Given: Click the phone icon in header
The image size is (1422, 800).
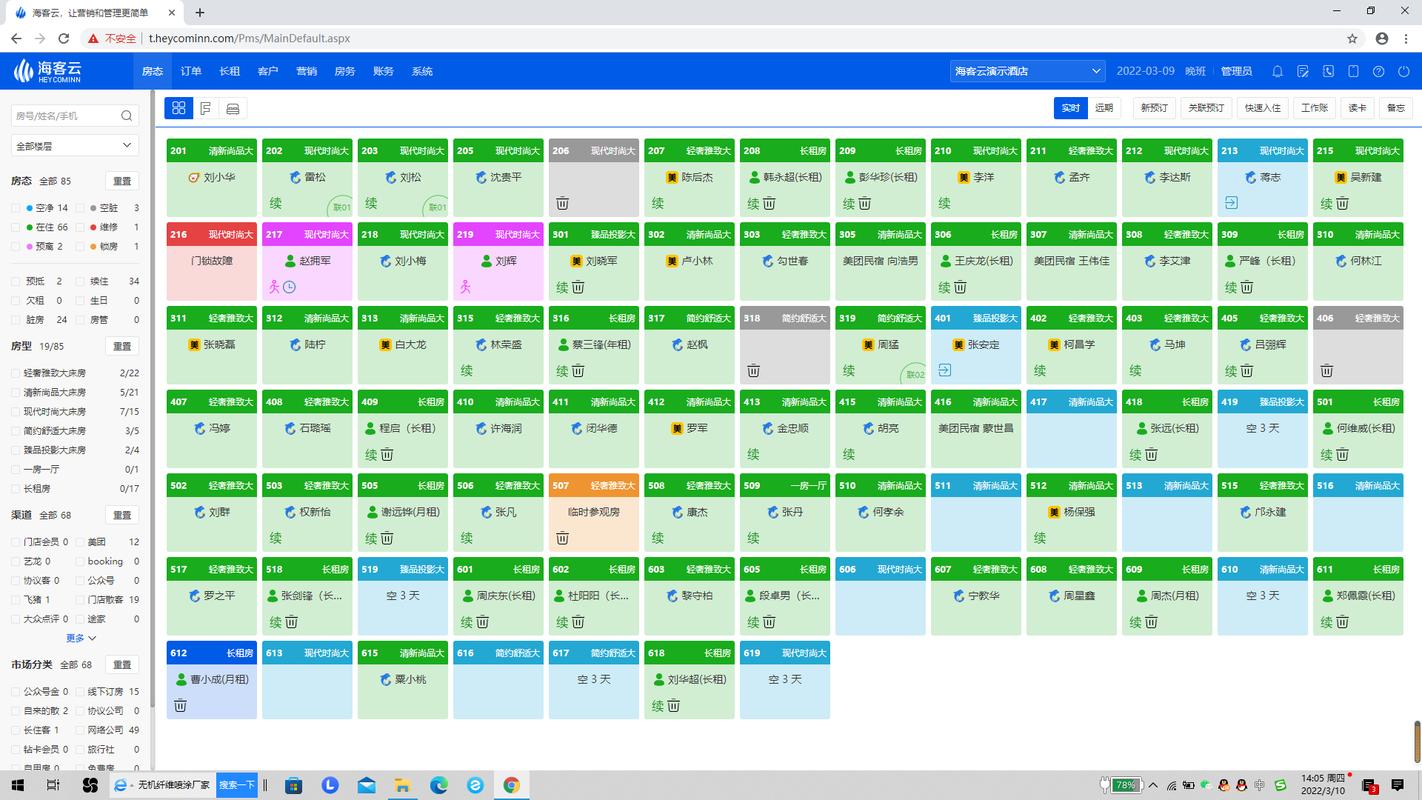Looking at the screenshot, I should click(x=1328, y=71).
